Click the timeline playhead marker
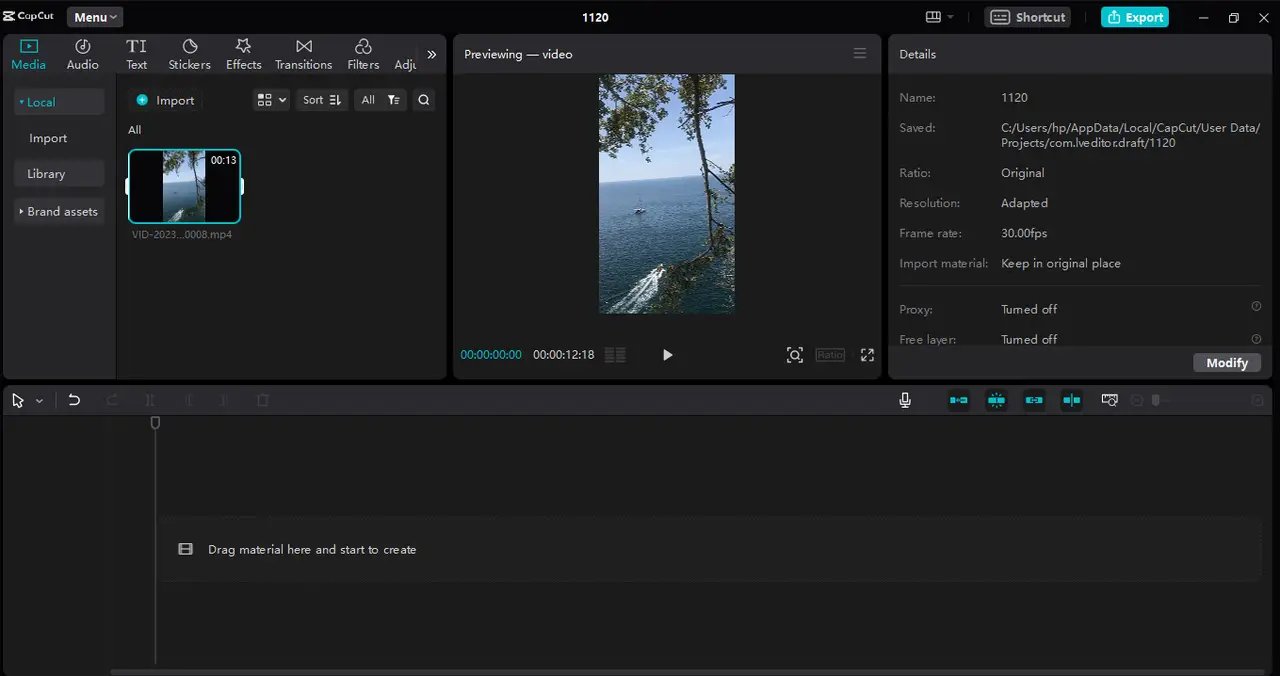Image resolution: width=1280 pixels, height=676 pixels. click(x=155, y=423)
